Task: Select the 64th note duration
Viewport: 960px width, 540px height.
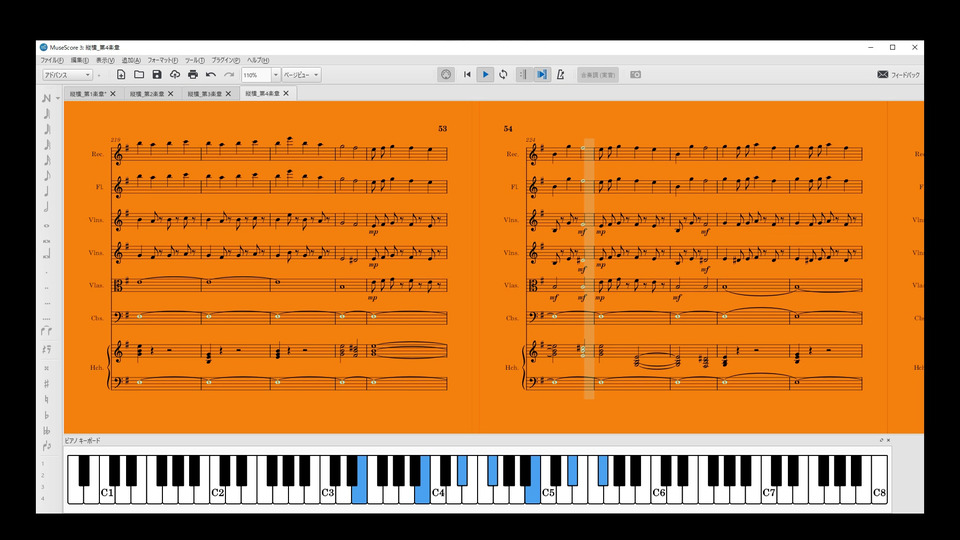Action: pos(47,129)
